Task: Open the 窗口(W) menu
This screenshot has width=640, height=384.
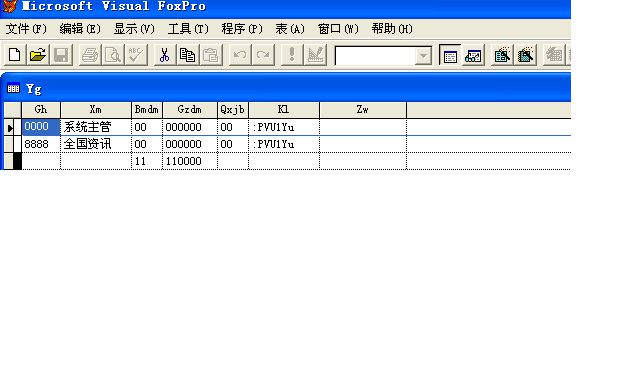Action: [338, 29]
